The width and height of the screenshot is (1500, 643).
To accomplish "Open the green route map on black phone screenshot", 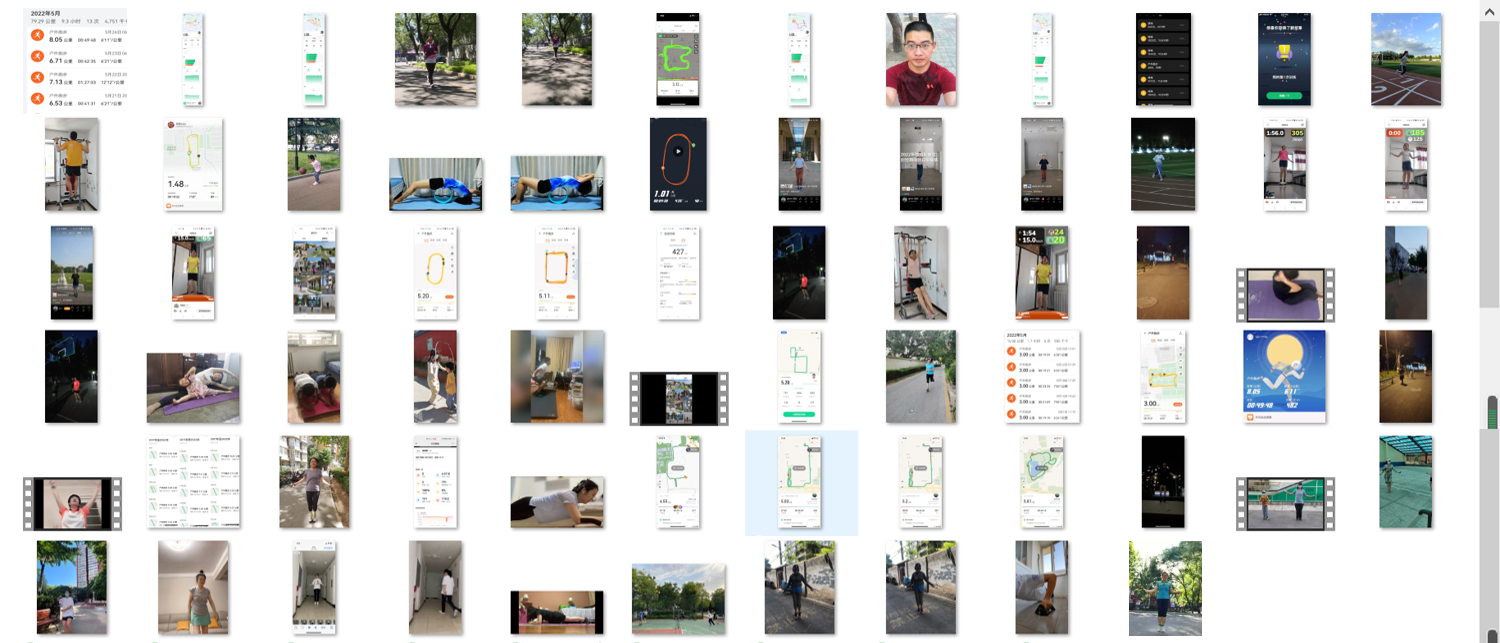I will tap(682, 59).
